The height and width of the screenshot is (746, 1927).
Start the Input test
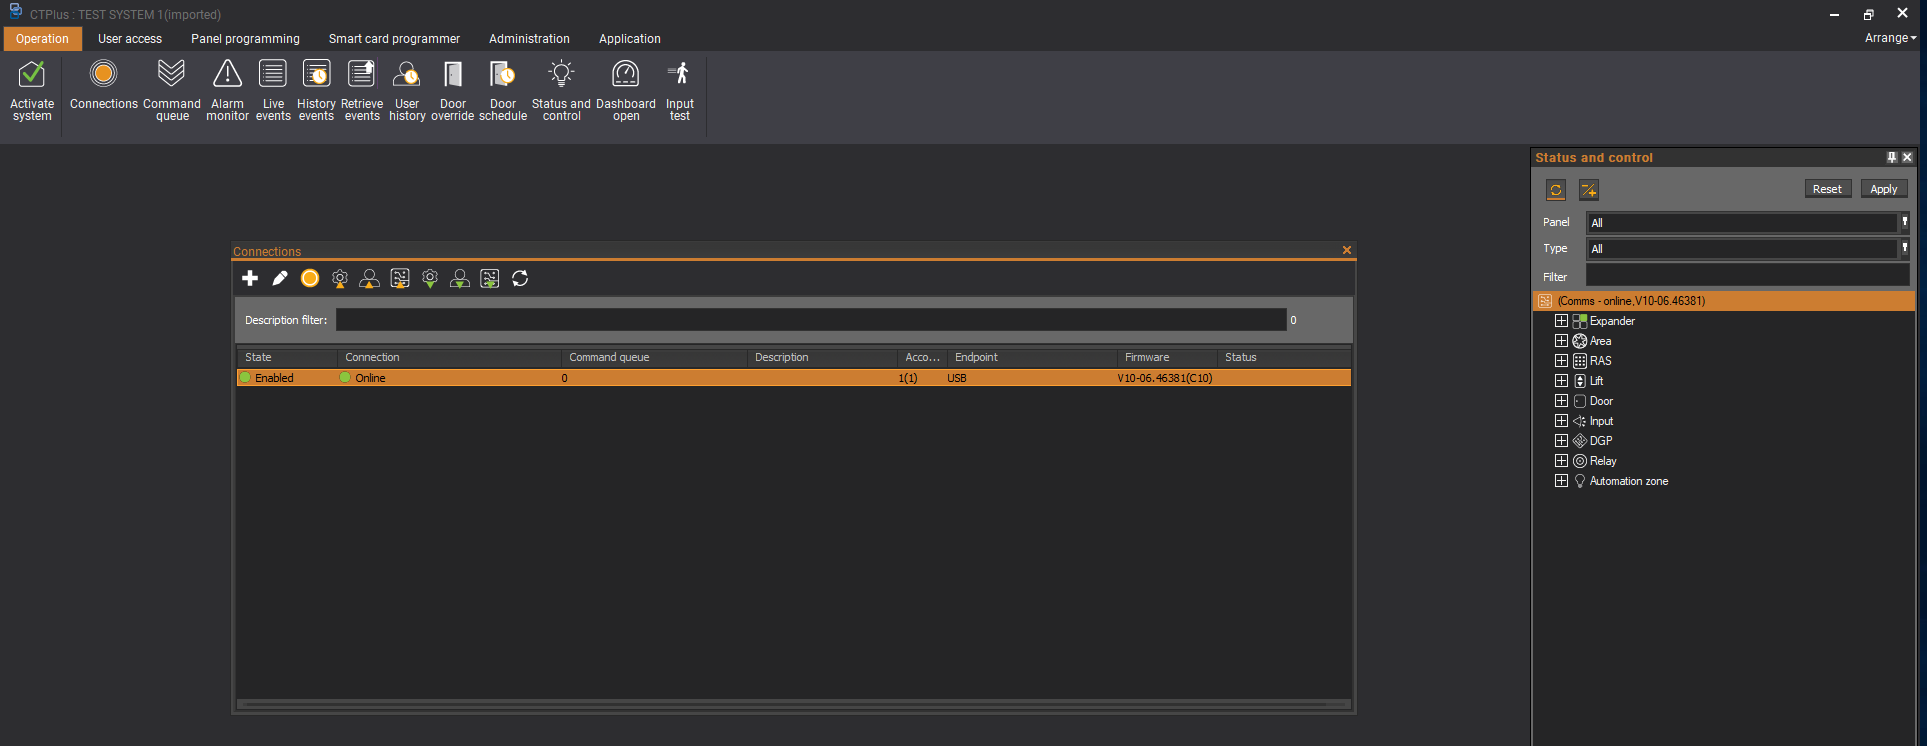[680, 90]
